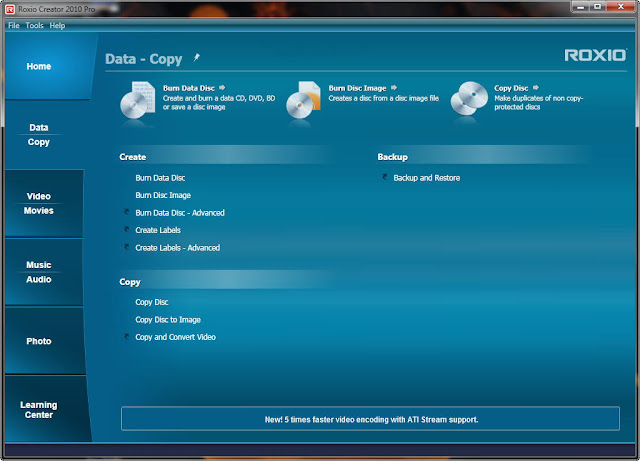
Task: Close the Roxio Creator window
Action: coord(621,7)
